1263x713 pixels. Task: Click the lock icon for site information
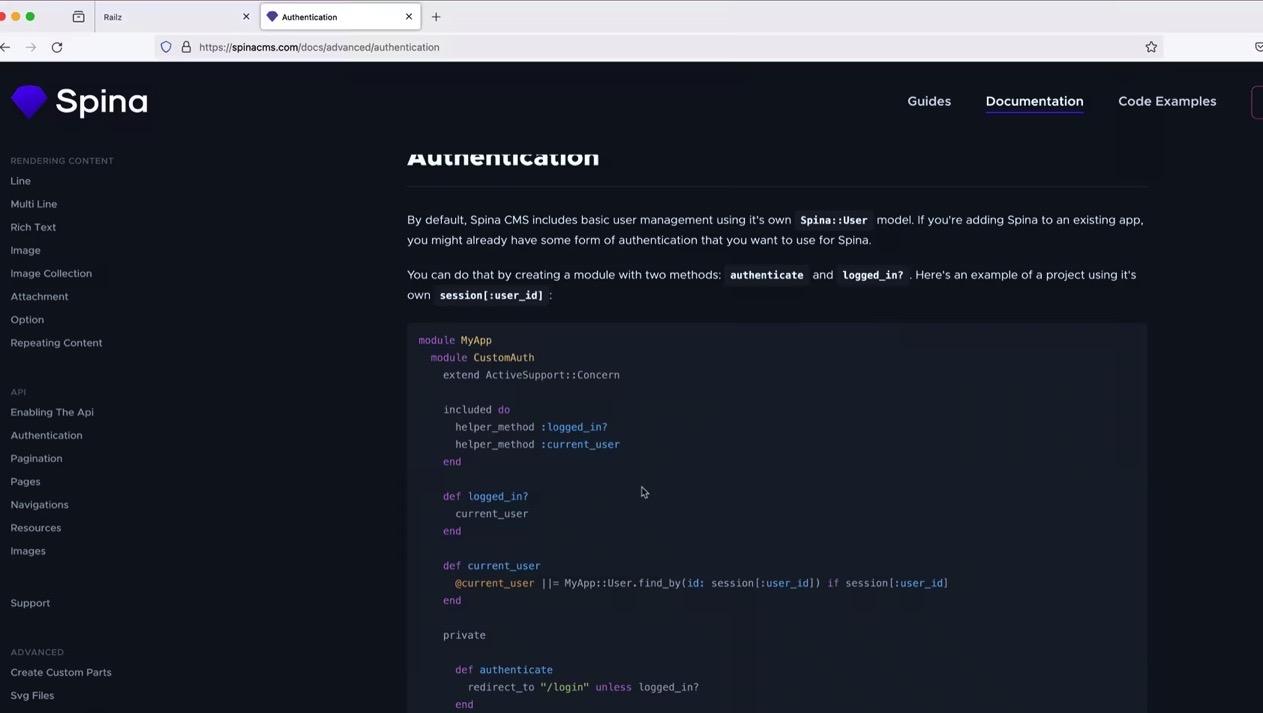coord(186,47)
